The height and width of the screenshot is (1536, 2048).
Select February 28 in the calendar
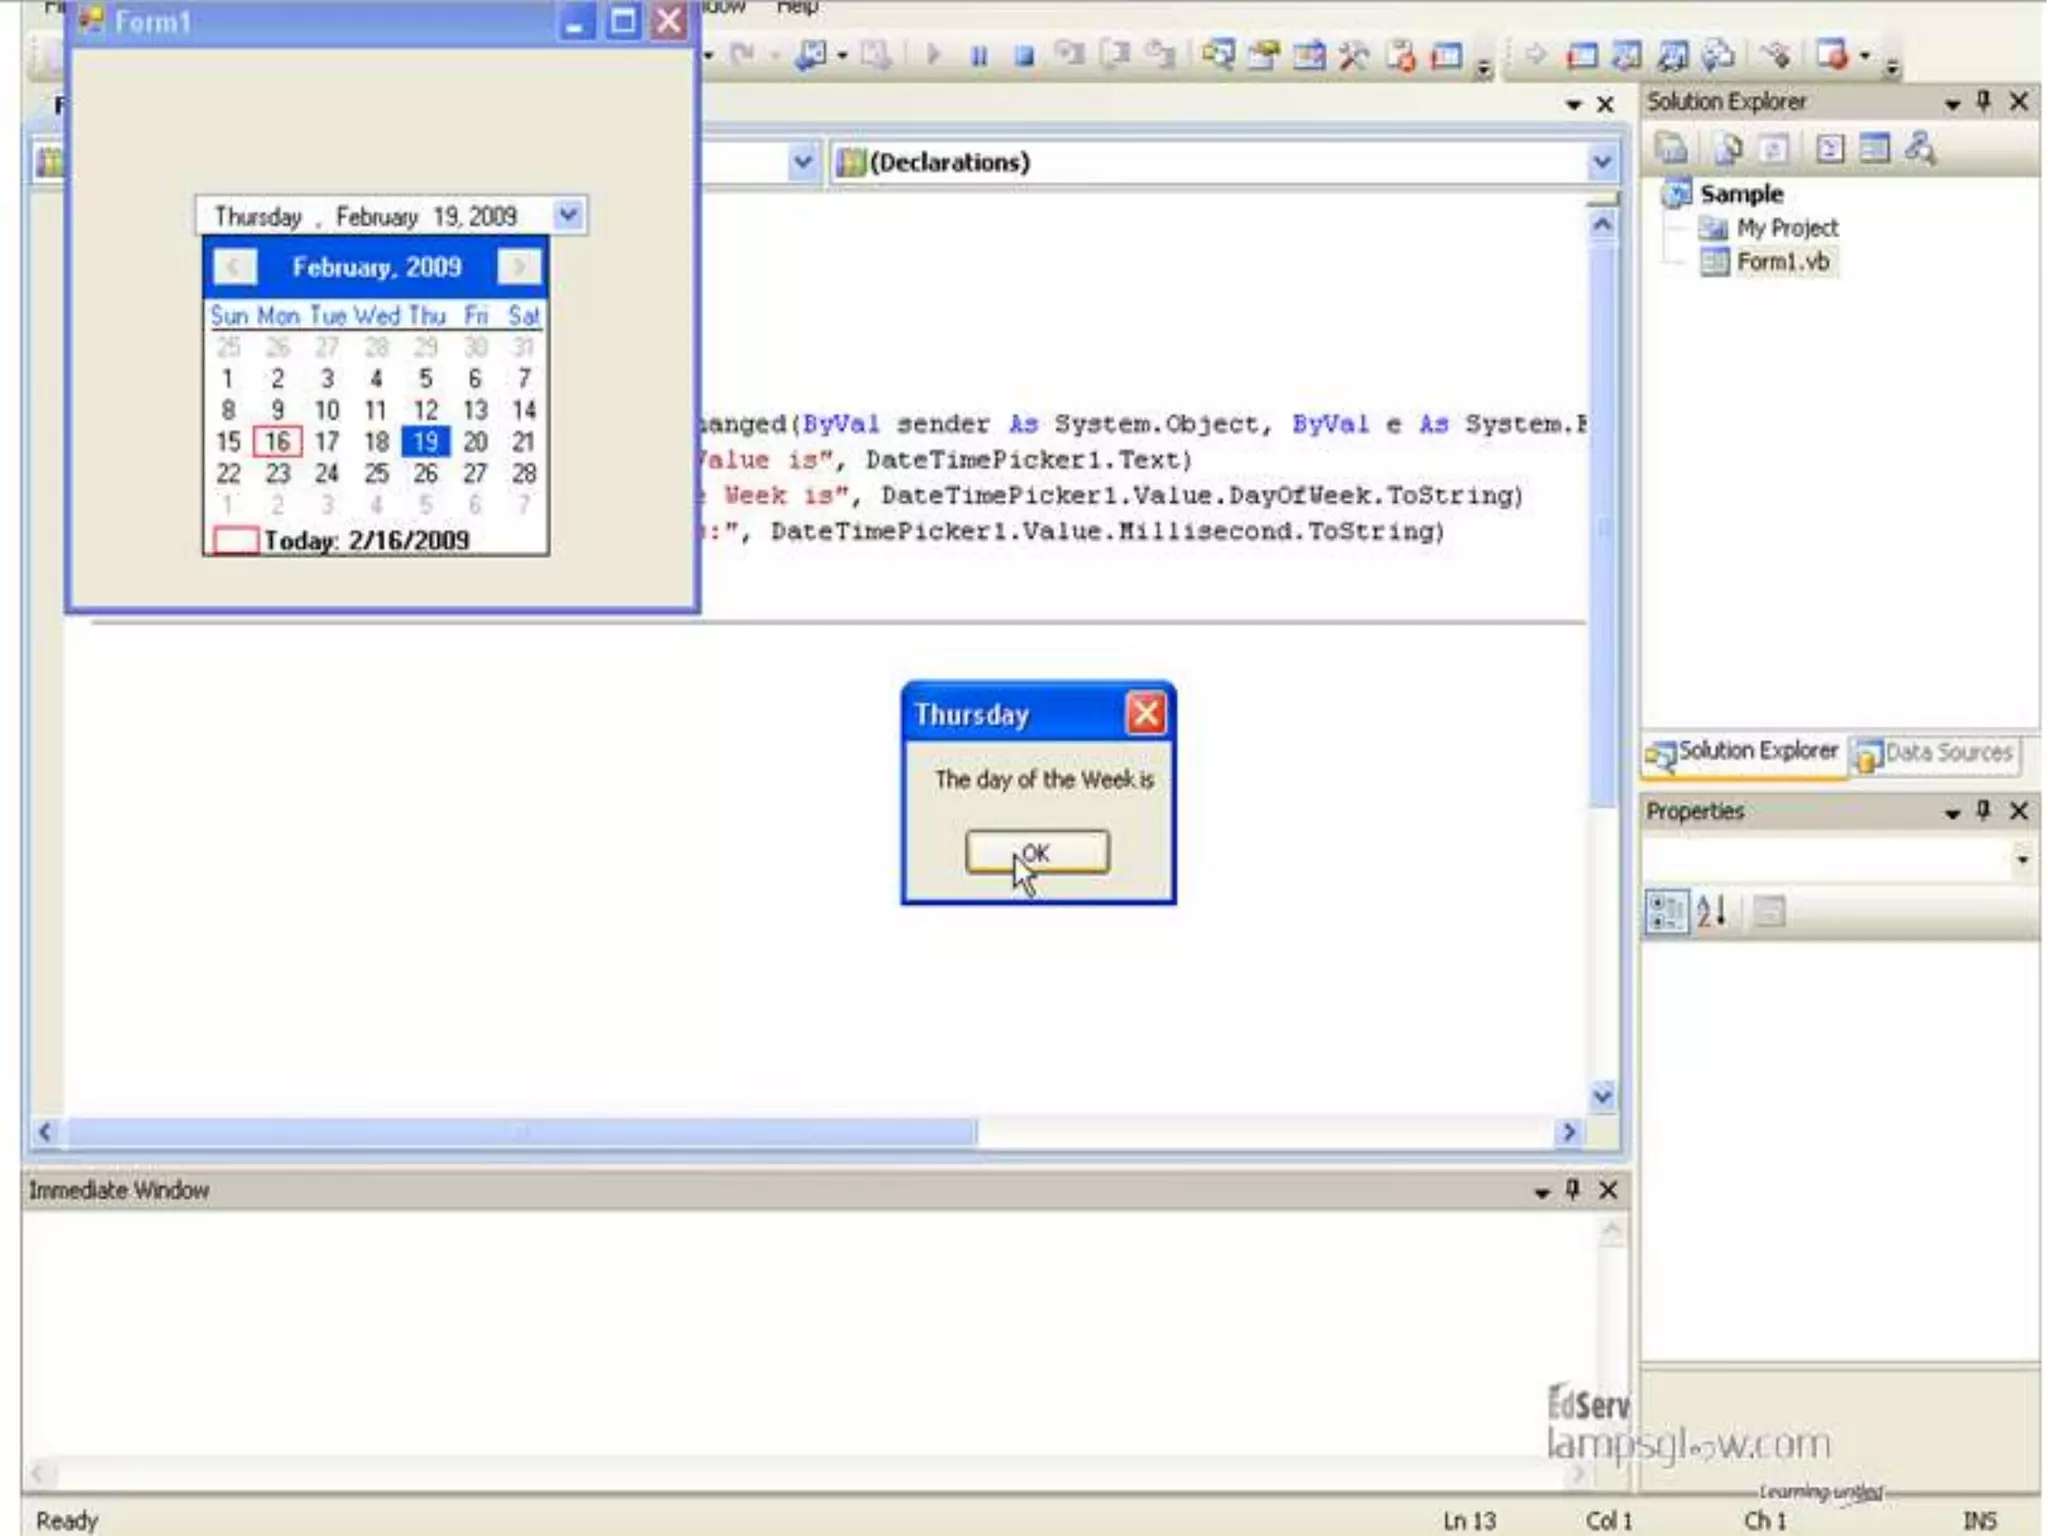click(x=523, y=473)
